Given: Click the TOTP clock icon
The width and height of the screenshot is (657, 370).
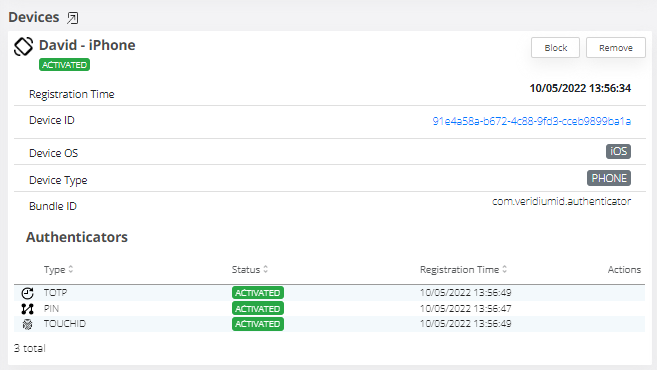Looking at the screenshot, I should (28, 293).
